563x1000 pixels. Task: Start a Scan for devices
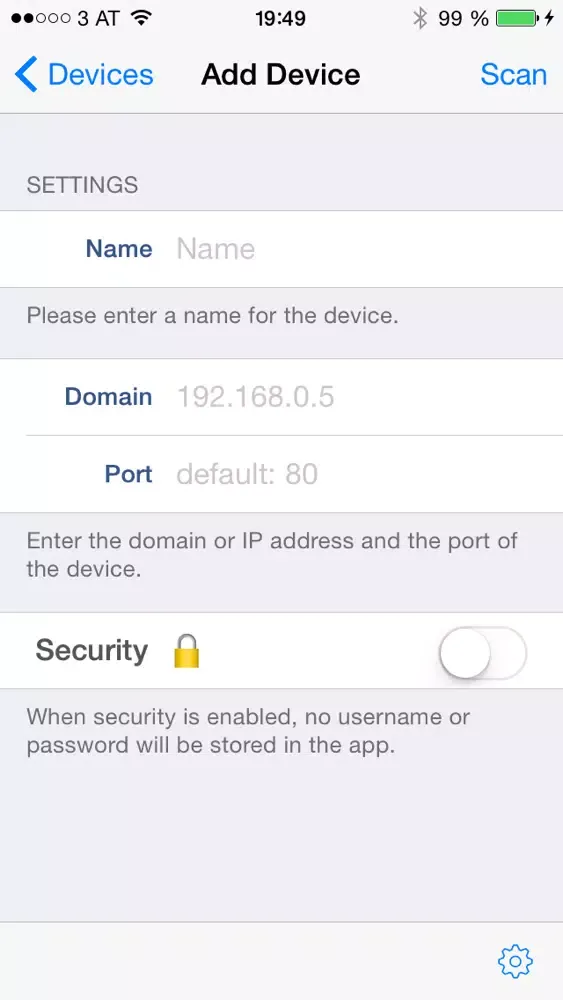click(x=513, y=75)
